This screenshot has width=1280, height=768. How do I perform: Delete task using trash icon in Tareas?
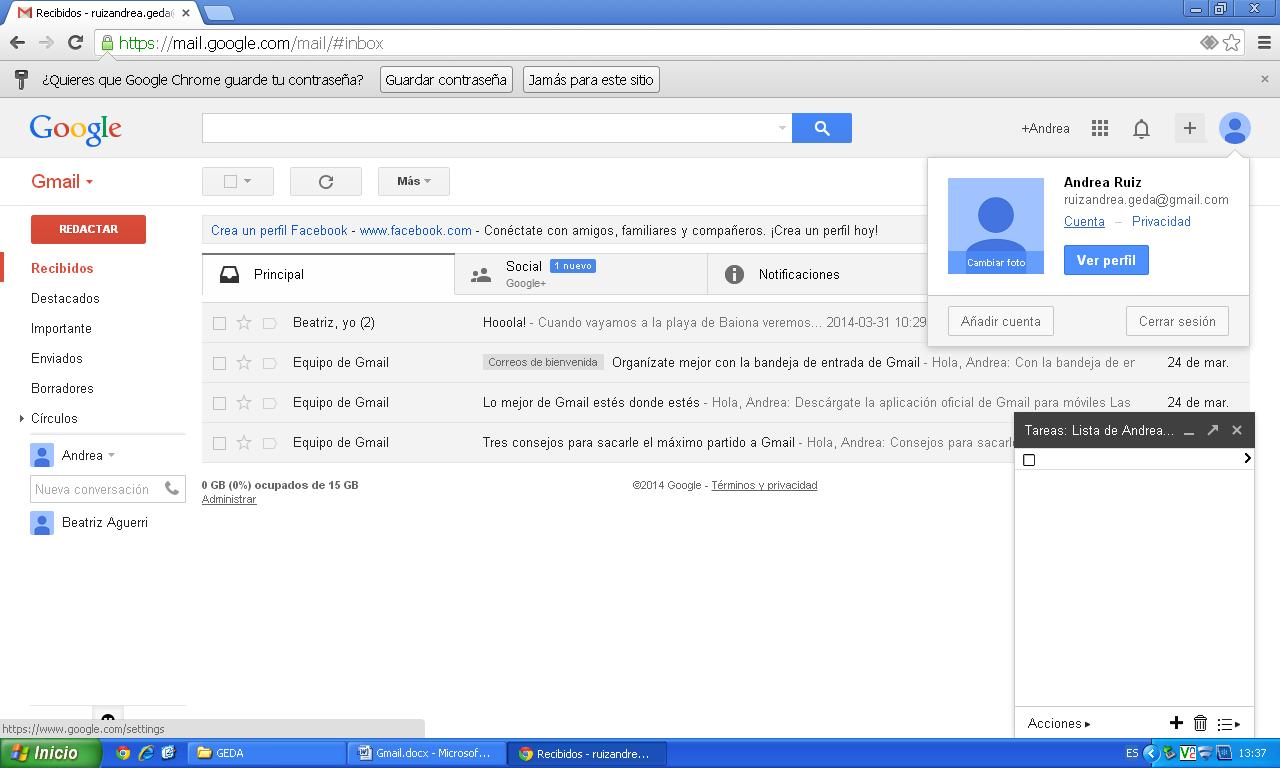(x=1200, y=723)
